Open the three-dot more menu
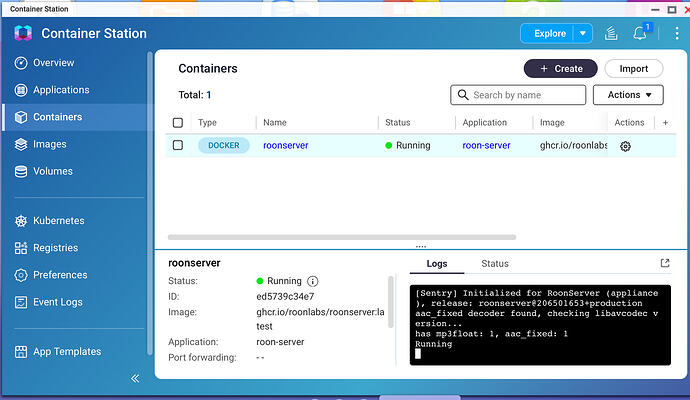Image resolution: width=690 pixels, height=400 pixels. click(x=677, y=33)
